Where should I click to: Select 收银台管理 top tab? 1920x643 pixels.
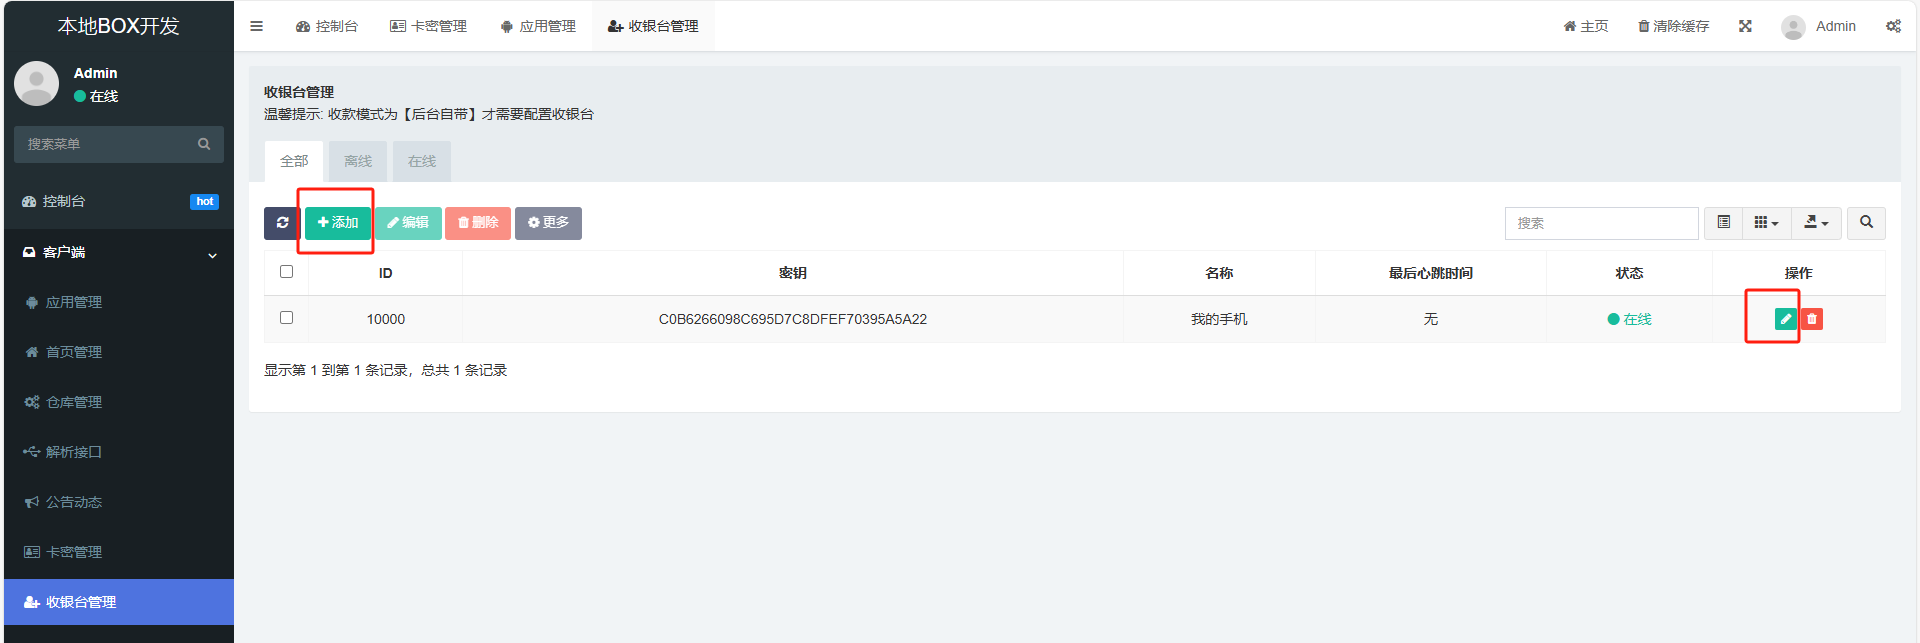pyautogui.click(x=653, y=26)
